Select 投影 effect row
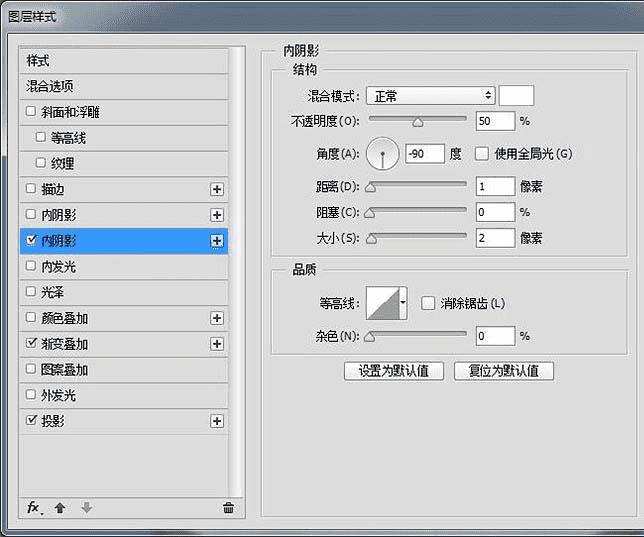 click(x=123, y=421)
